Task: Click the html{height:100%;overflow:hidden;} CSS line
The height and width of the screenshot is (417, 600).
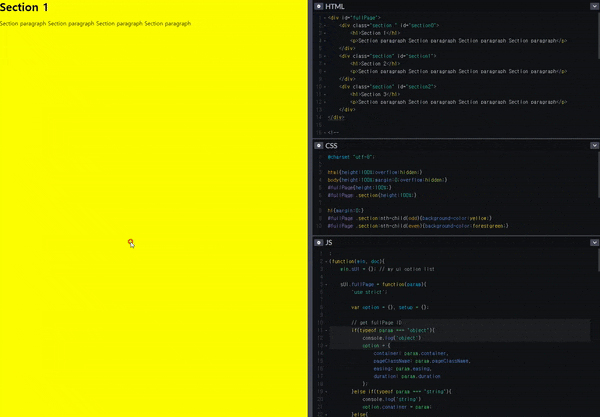Action: (375, 172)
